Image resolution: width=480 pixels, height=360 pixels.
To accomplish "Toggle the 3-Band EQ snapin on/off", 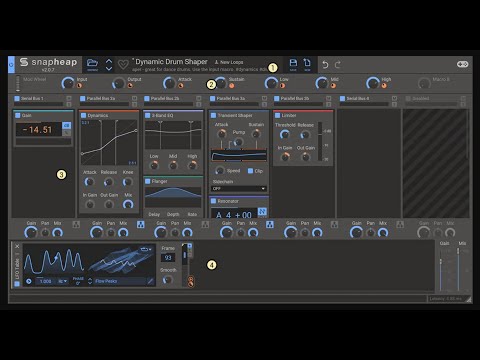I will [x=148, y=115].
